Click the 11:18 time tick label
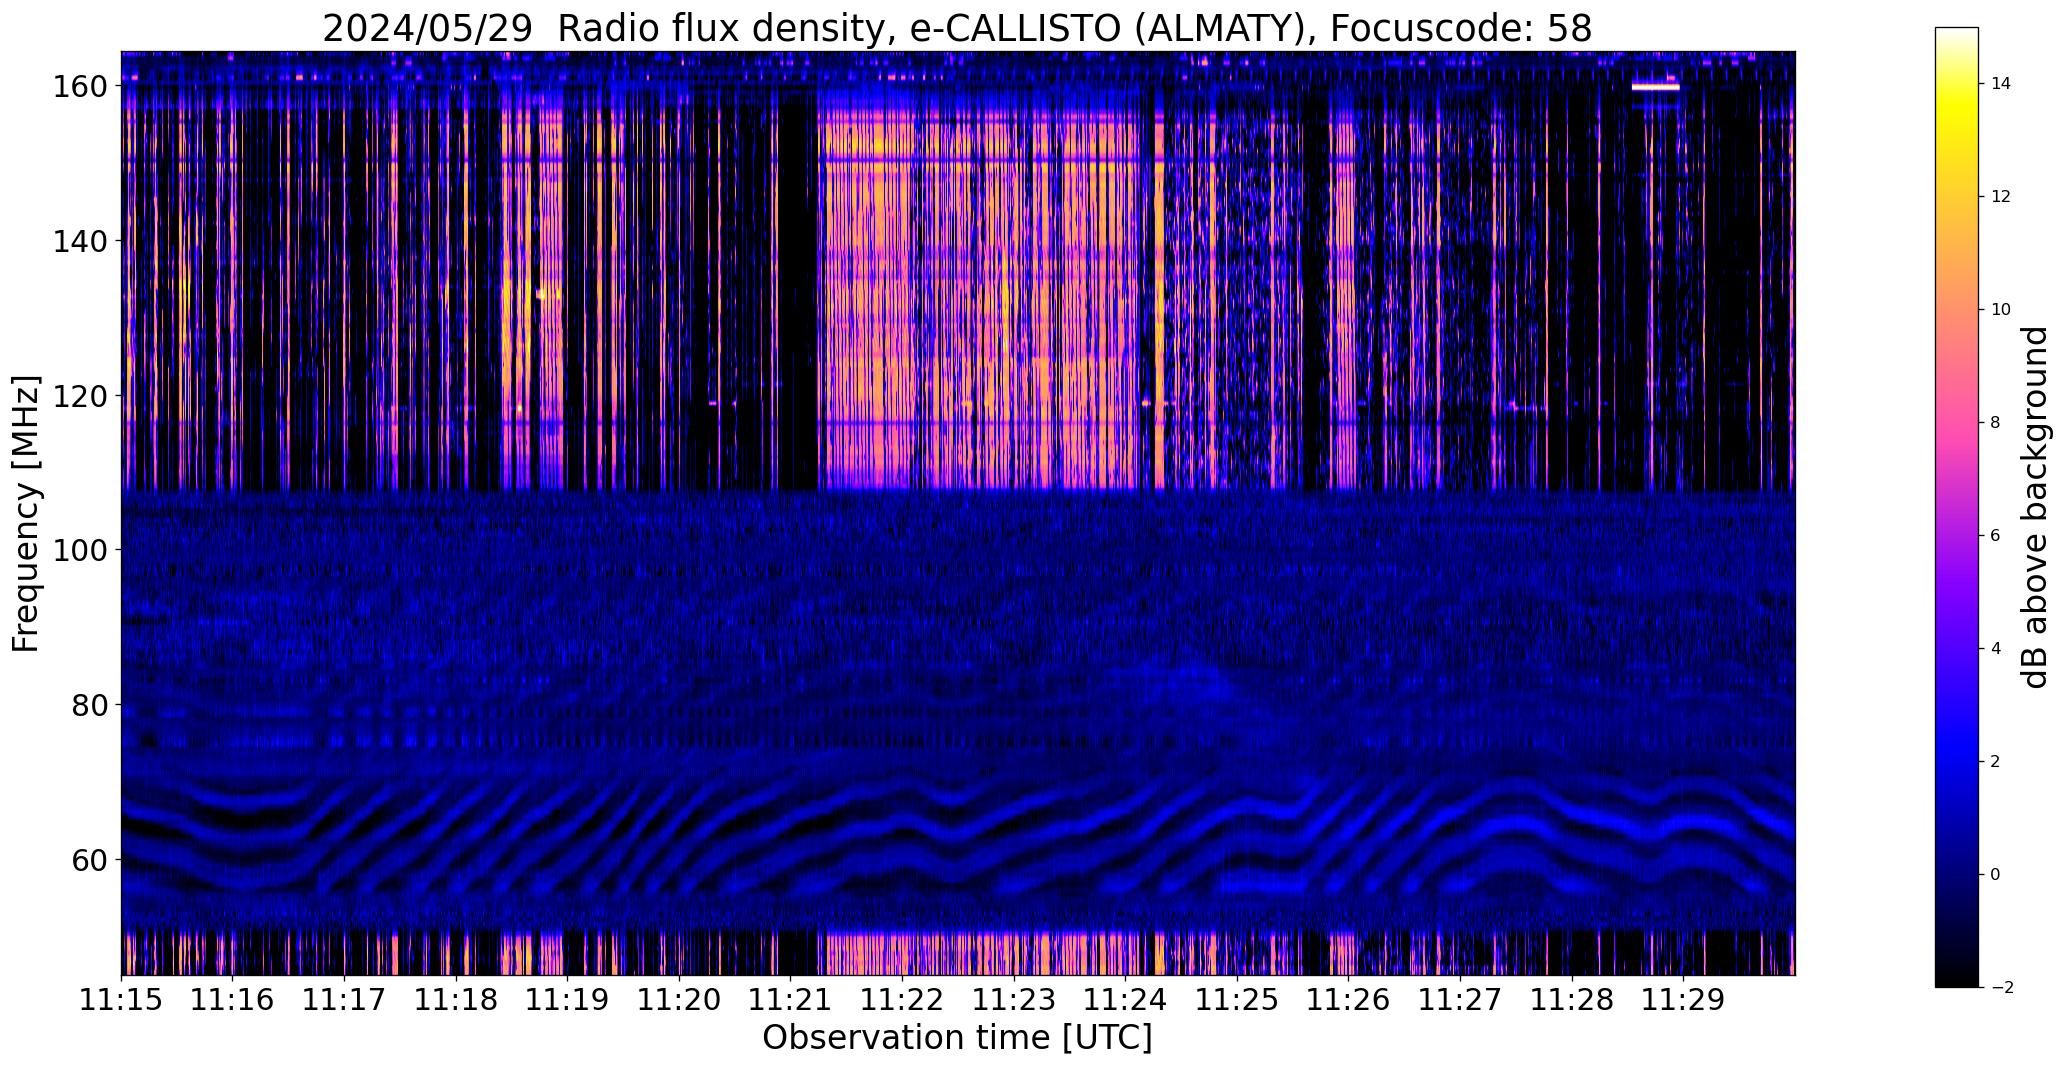This screenshot has width=2066, height=1067. [456, 999]
